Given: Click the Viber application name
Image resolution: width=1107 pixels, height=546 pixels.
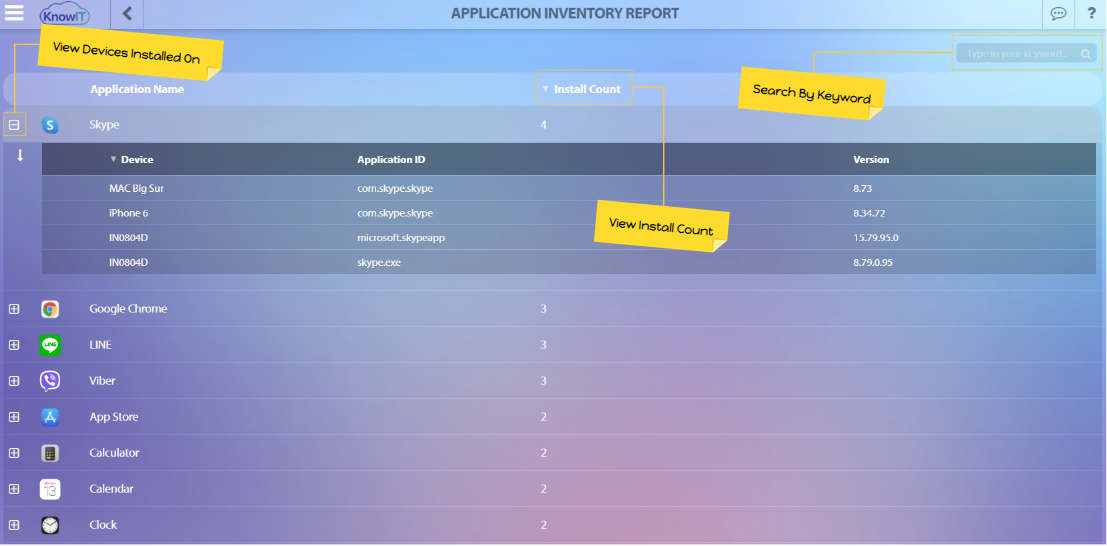Looking at the screenshot, I should point(102,381).
